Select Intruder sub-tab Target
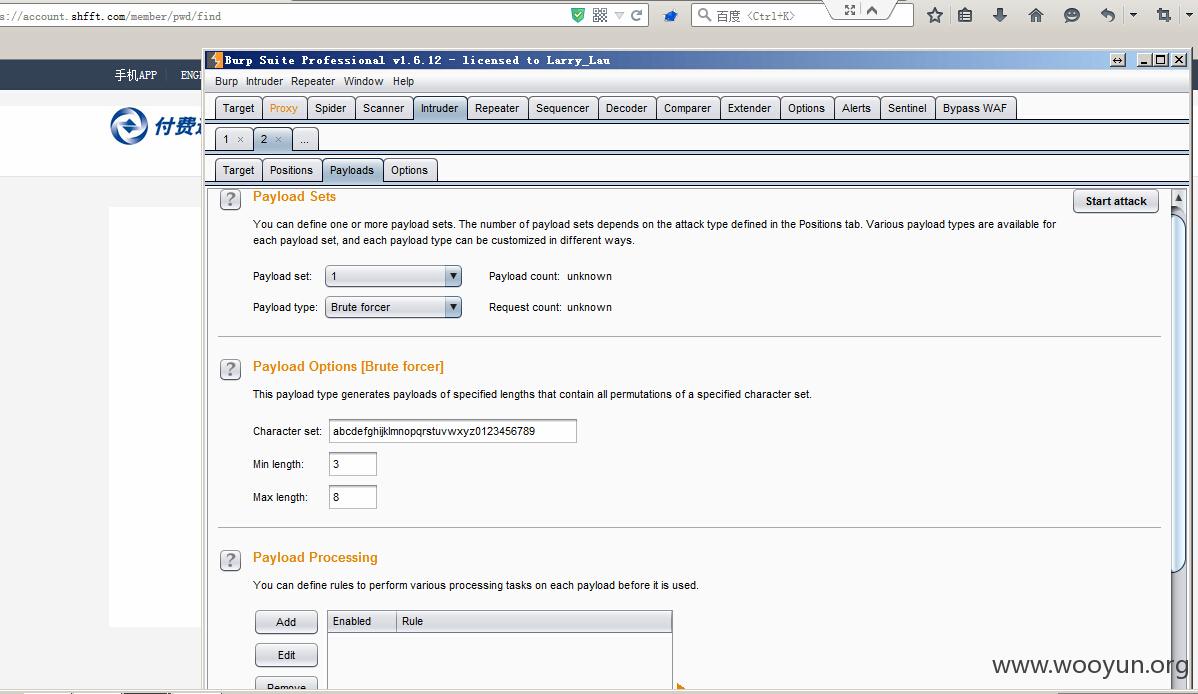Viewport: 1198px width, 694px height. pos(238,170)
